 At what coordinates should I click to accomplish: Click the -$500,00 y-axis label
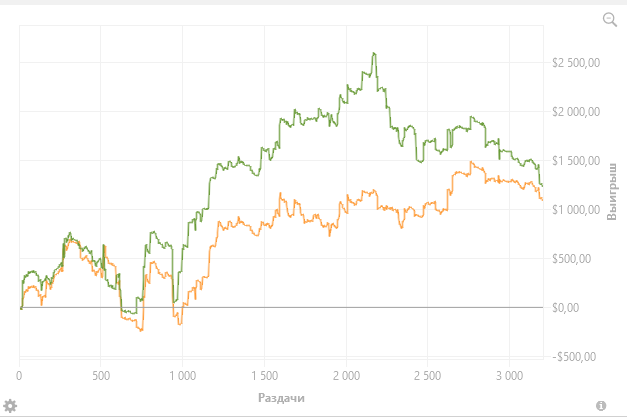click(x=574, y=356)
